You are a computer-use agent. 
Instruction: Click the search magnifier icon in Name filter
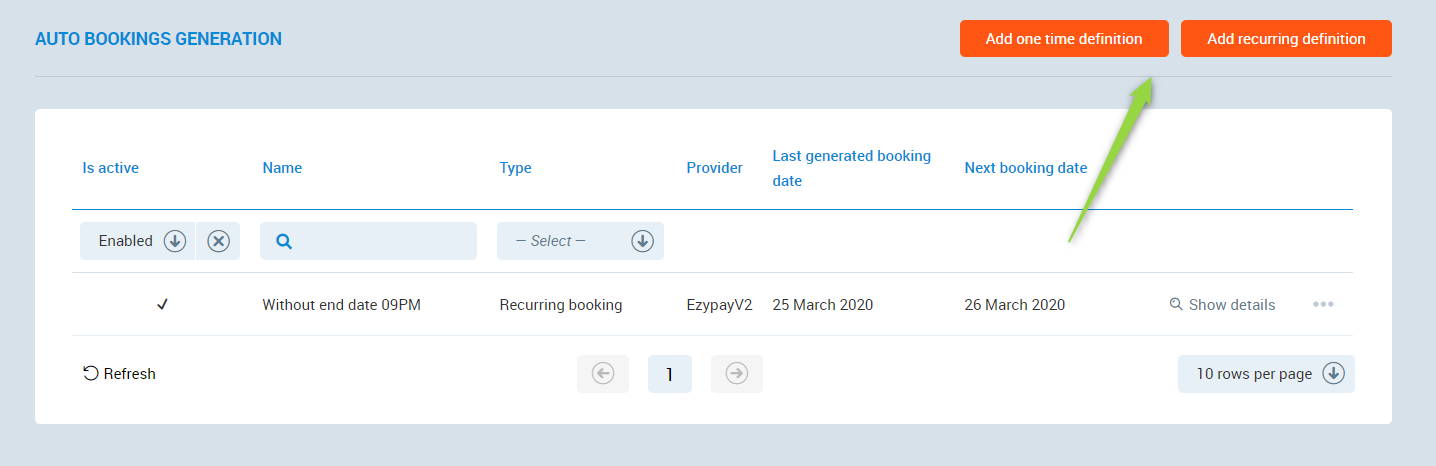pyautogui.click(x=284, y=241)
